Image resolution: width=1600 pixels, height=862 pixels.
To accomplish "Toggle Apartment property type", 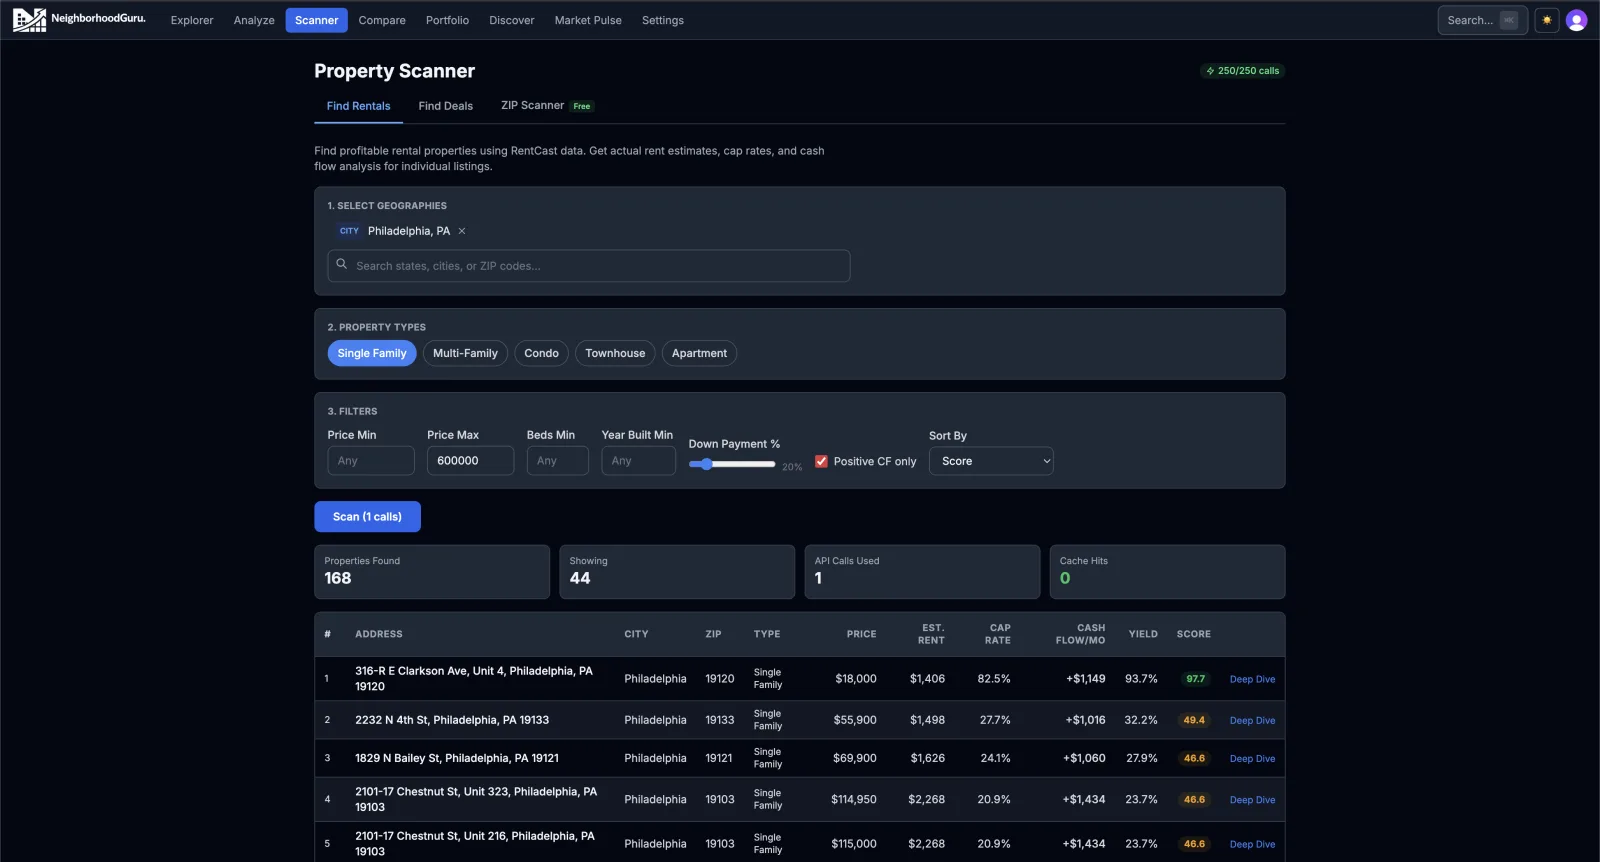I will tap(699, 353).
